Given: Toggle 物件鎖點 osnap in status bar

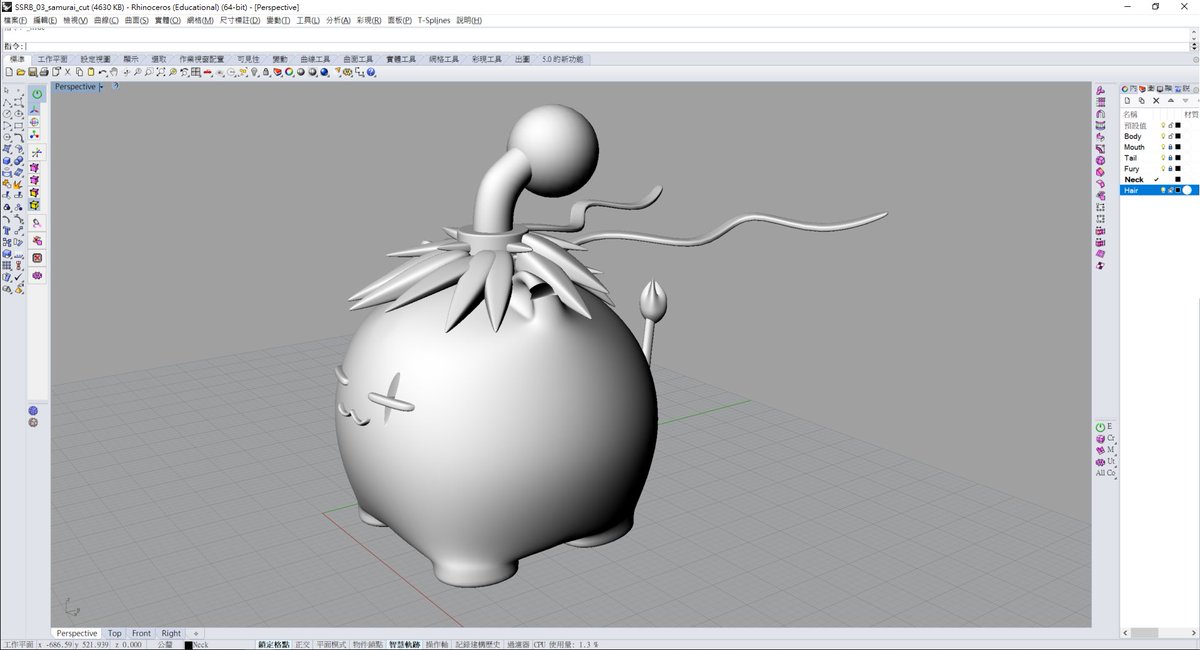Looking at the screenshot, I should point(366,645).
